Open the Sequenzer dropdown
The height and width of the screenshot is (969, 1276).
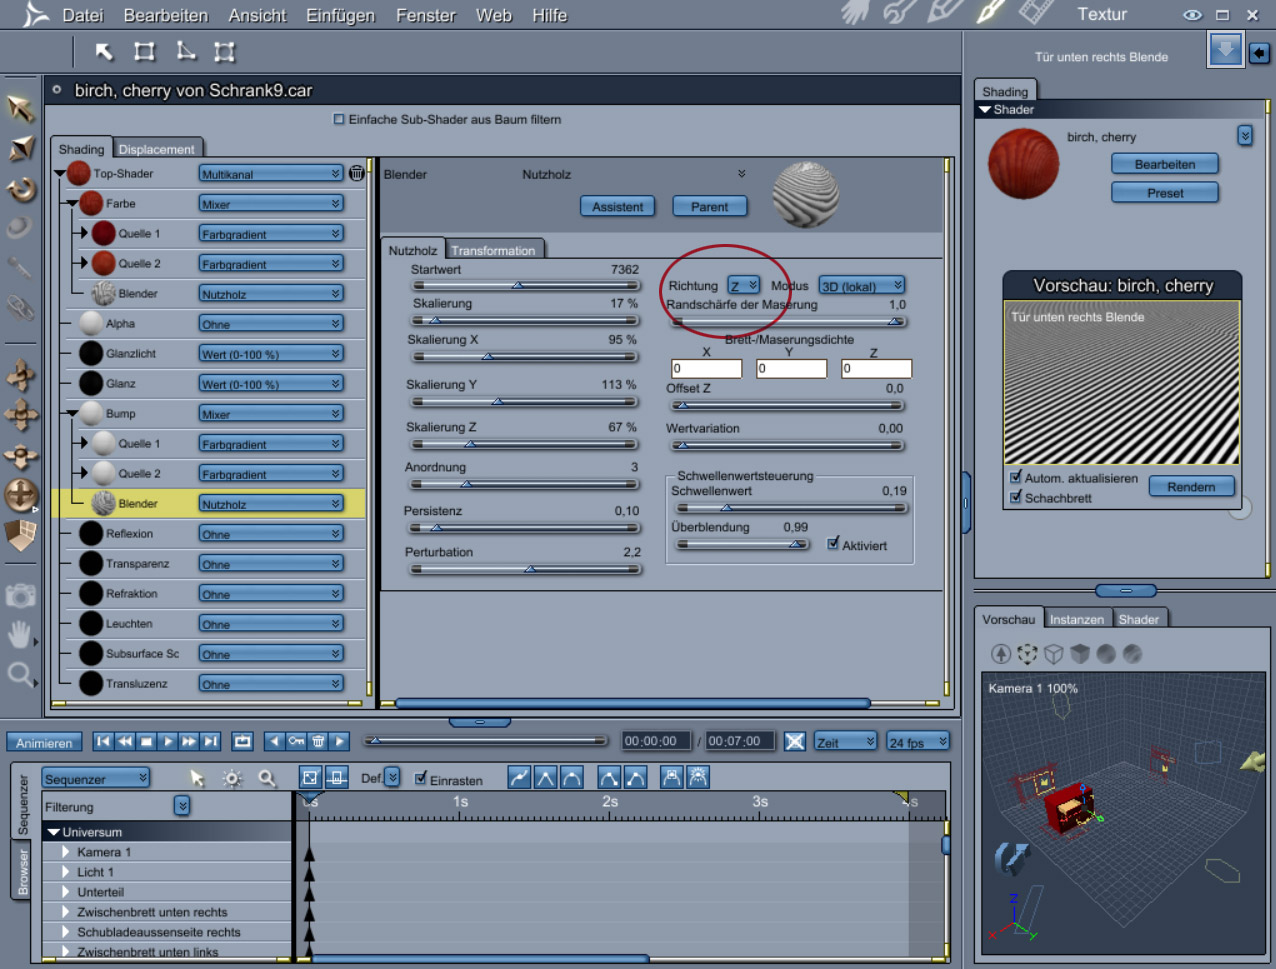[96, 778]
